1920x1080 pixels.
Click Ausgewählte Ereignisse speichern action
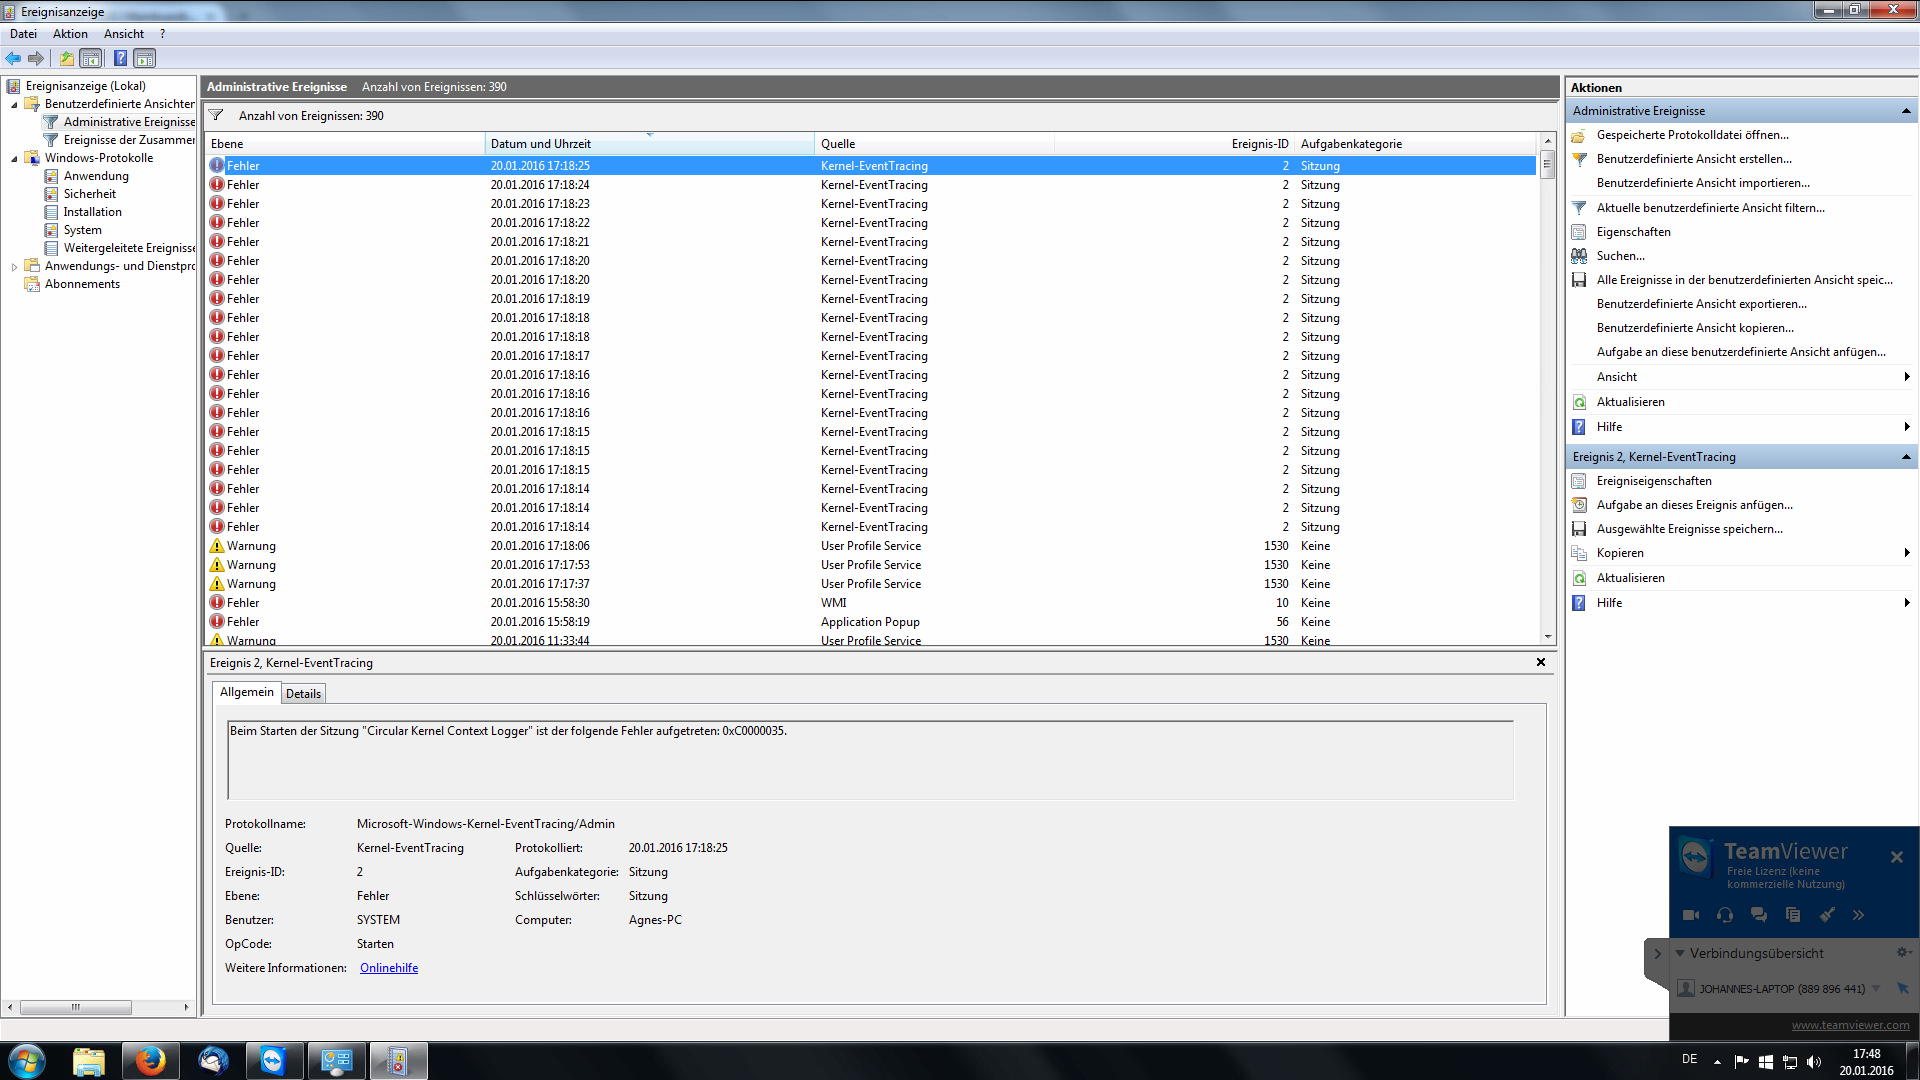click(1689, 529)
